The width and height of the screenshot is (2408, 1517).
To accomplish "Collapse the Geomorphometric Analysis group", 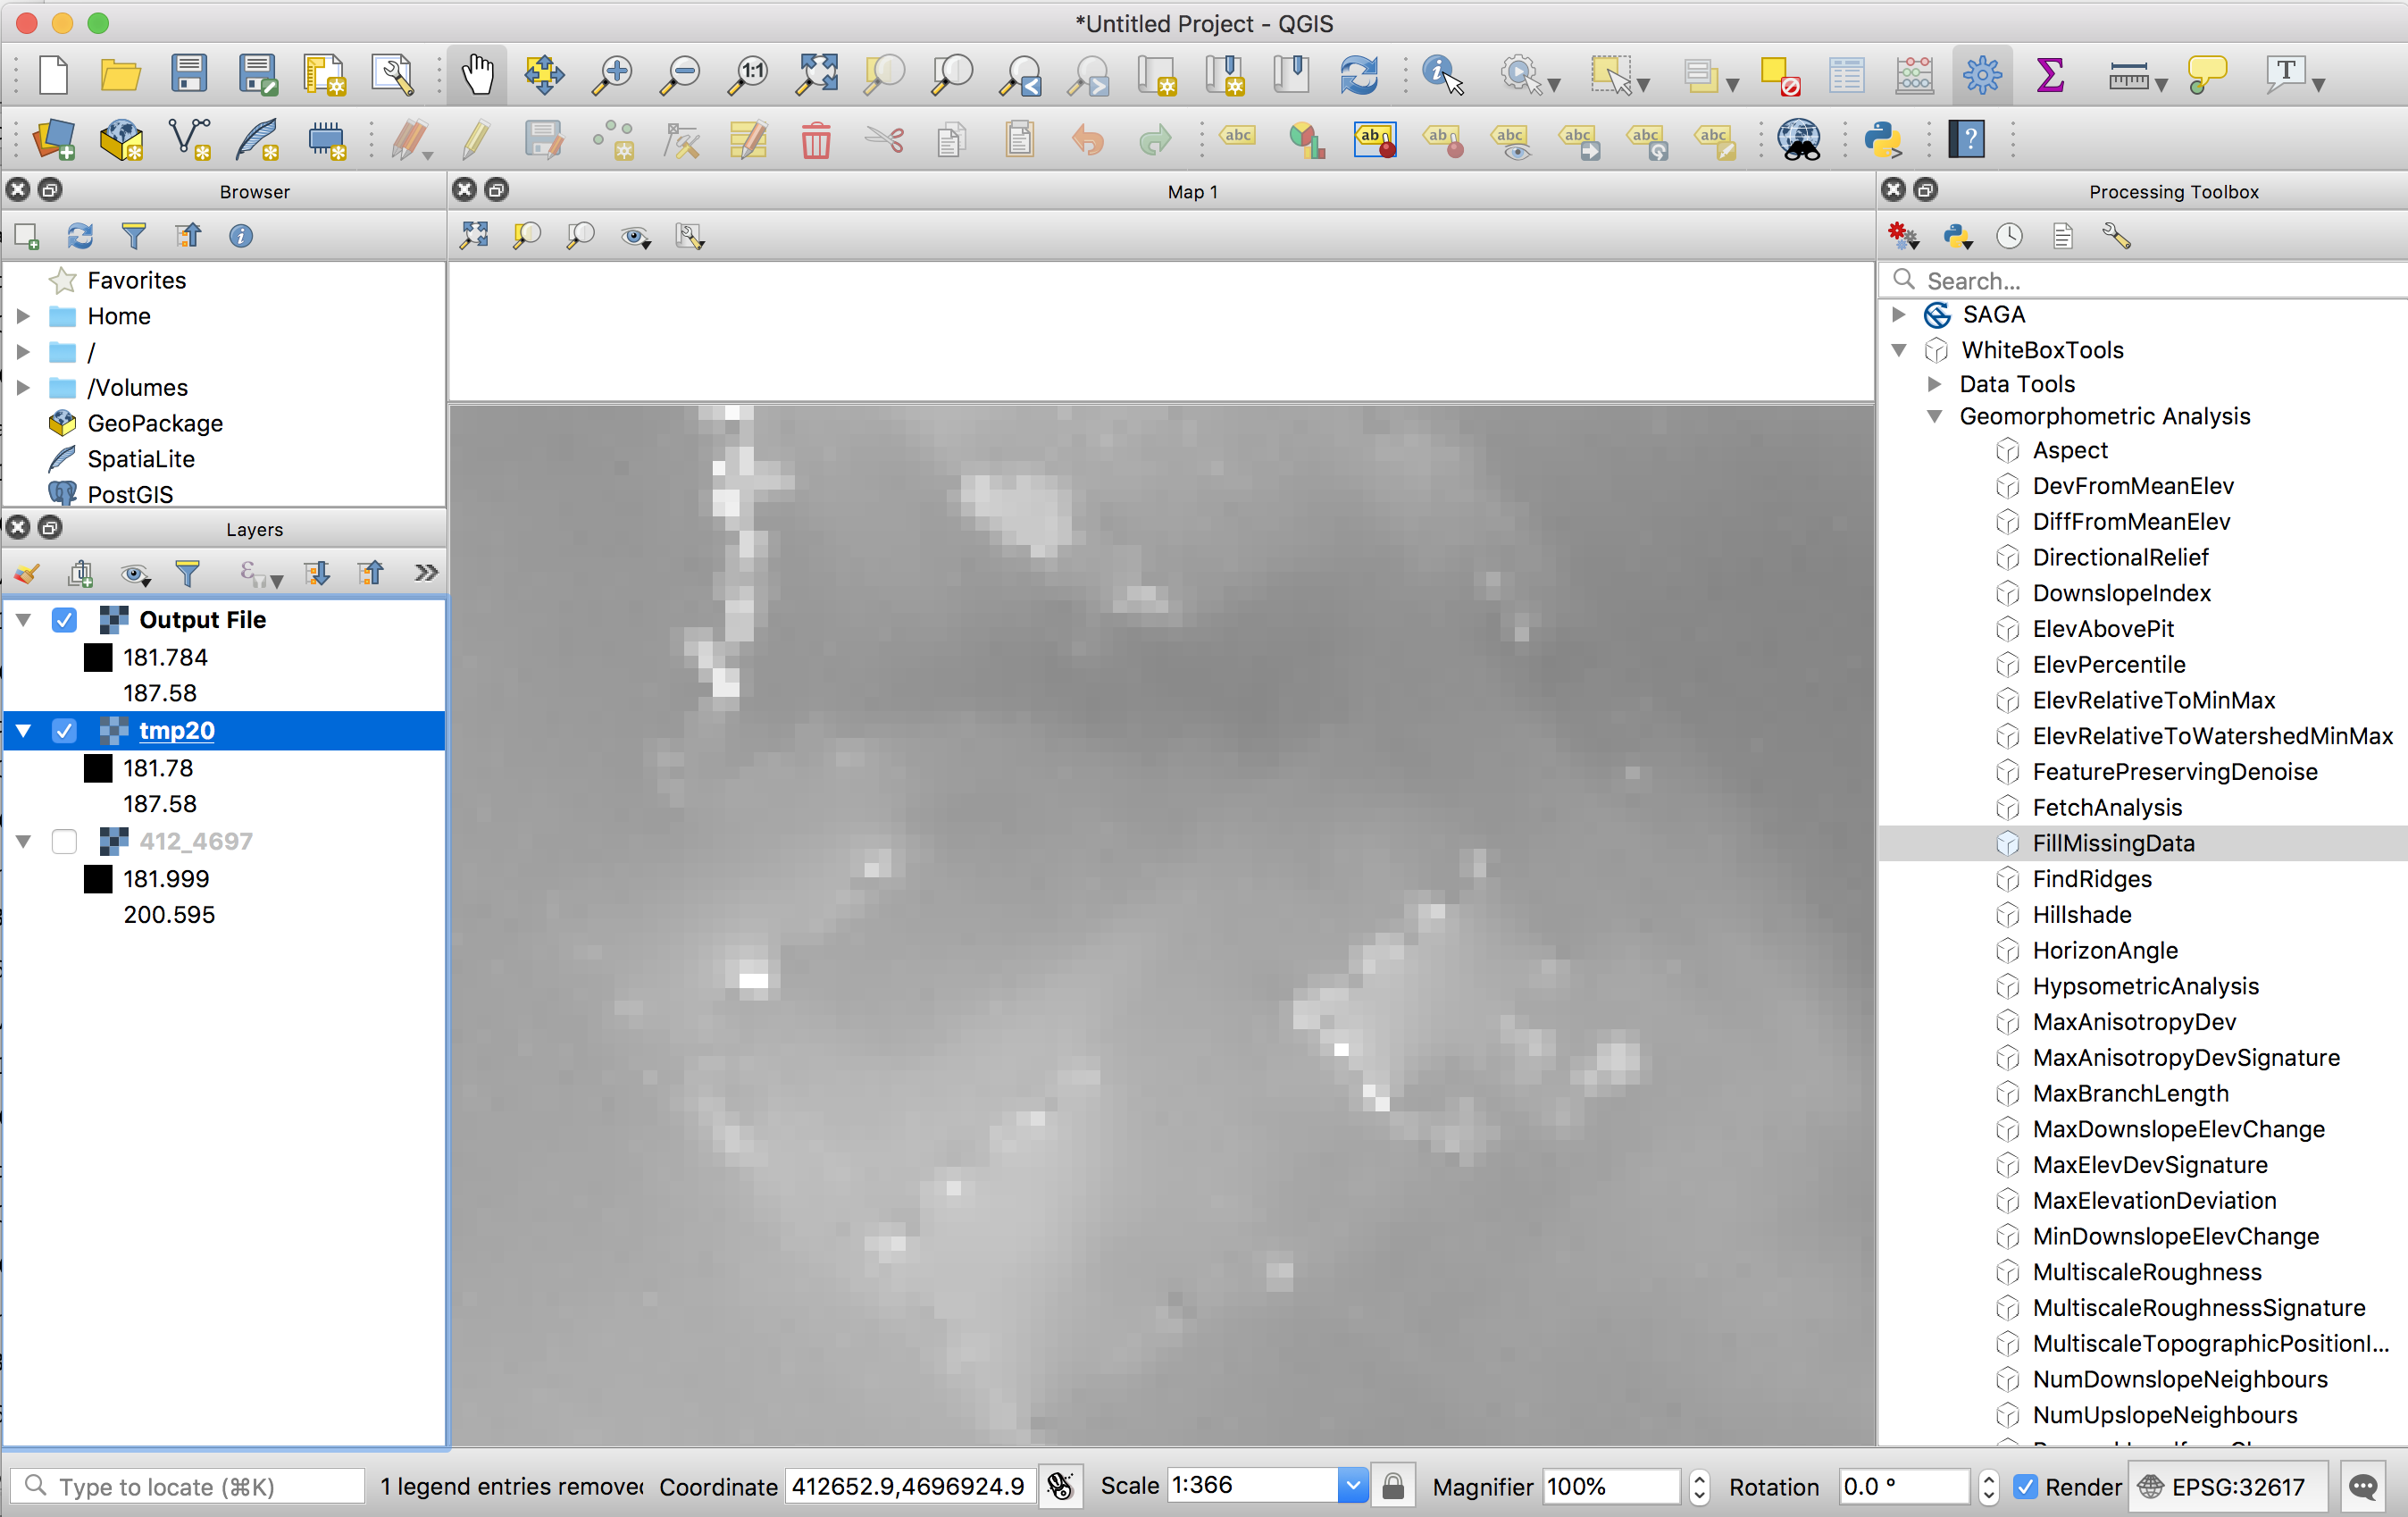I will pos(1935,416).
